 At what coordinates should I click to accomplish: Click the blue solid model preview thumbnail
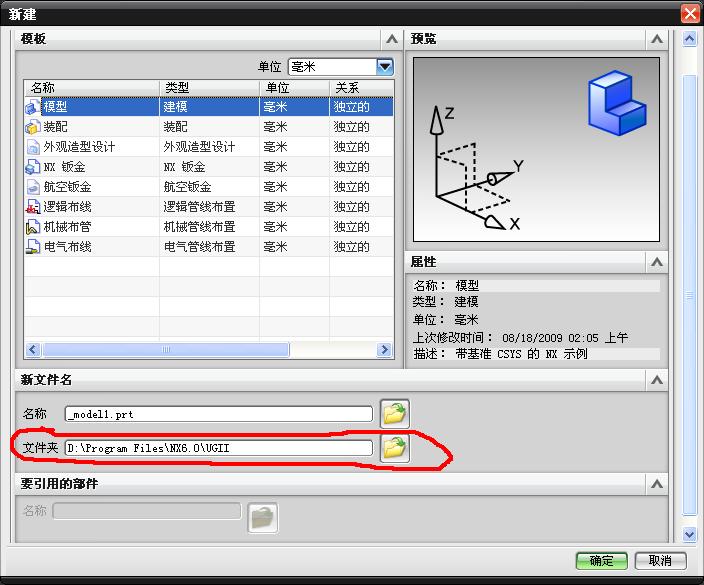[x=616, y=103]
